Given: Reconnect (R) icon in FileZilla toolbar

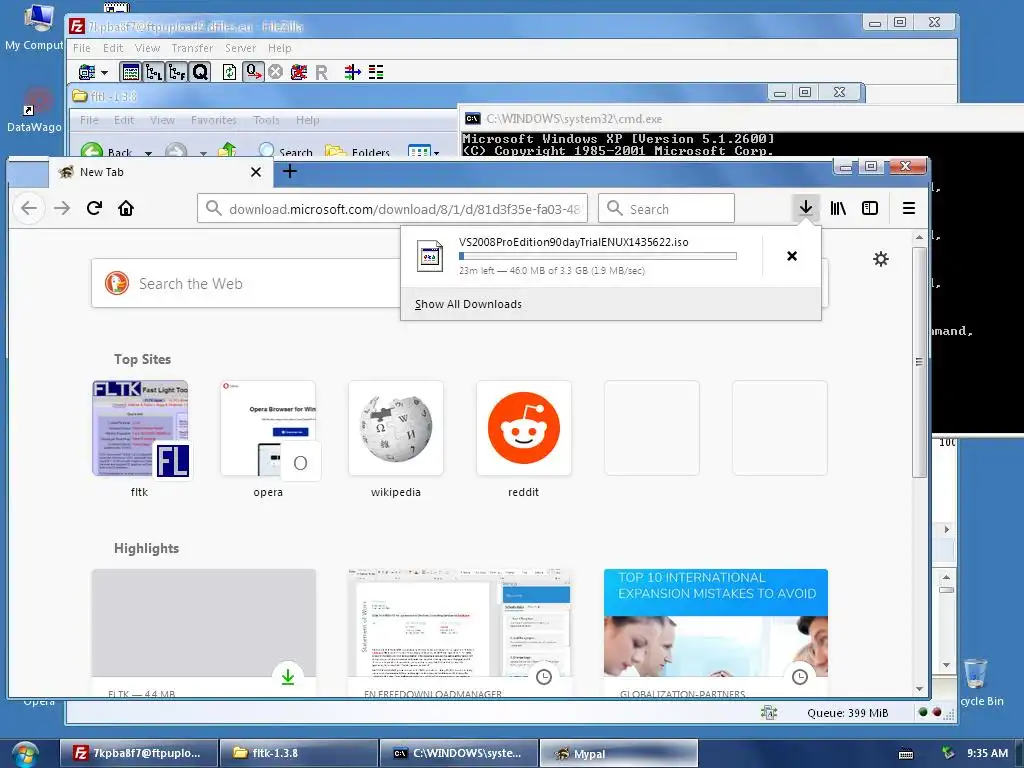Looking at the screenshot, I should [x=321, y=72].
